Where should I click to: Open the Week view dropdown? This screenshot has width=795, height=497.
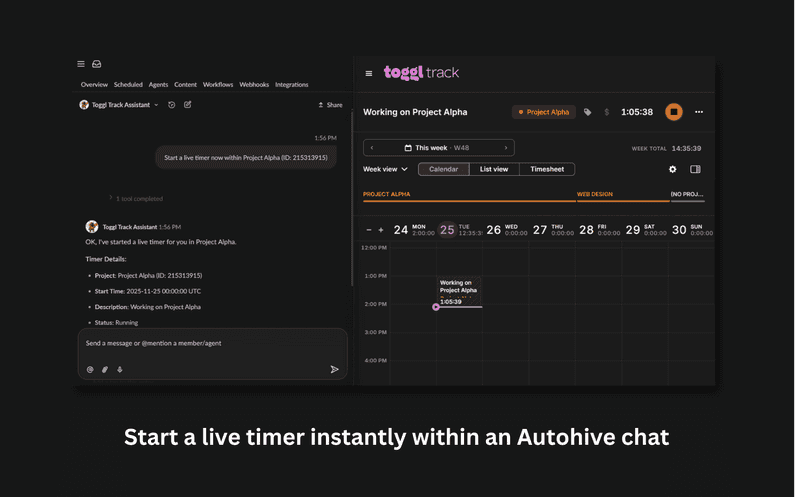[385, 169]
